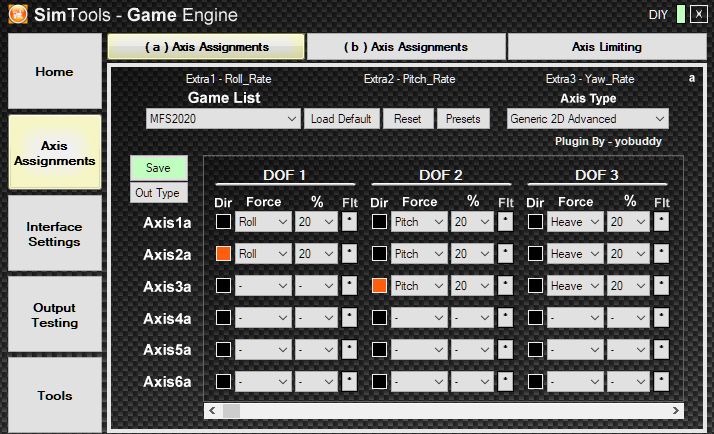Open the Presets button
Screen dimensions: 714x434
(463, 119)
